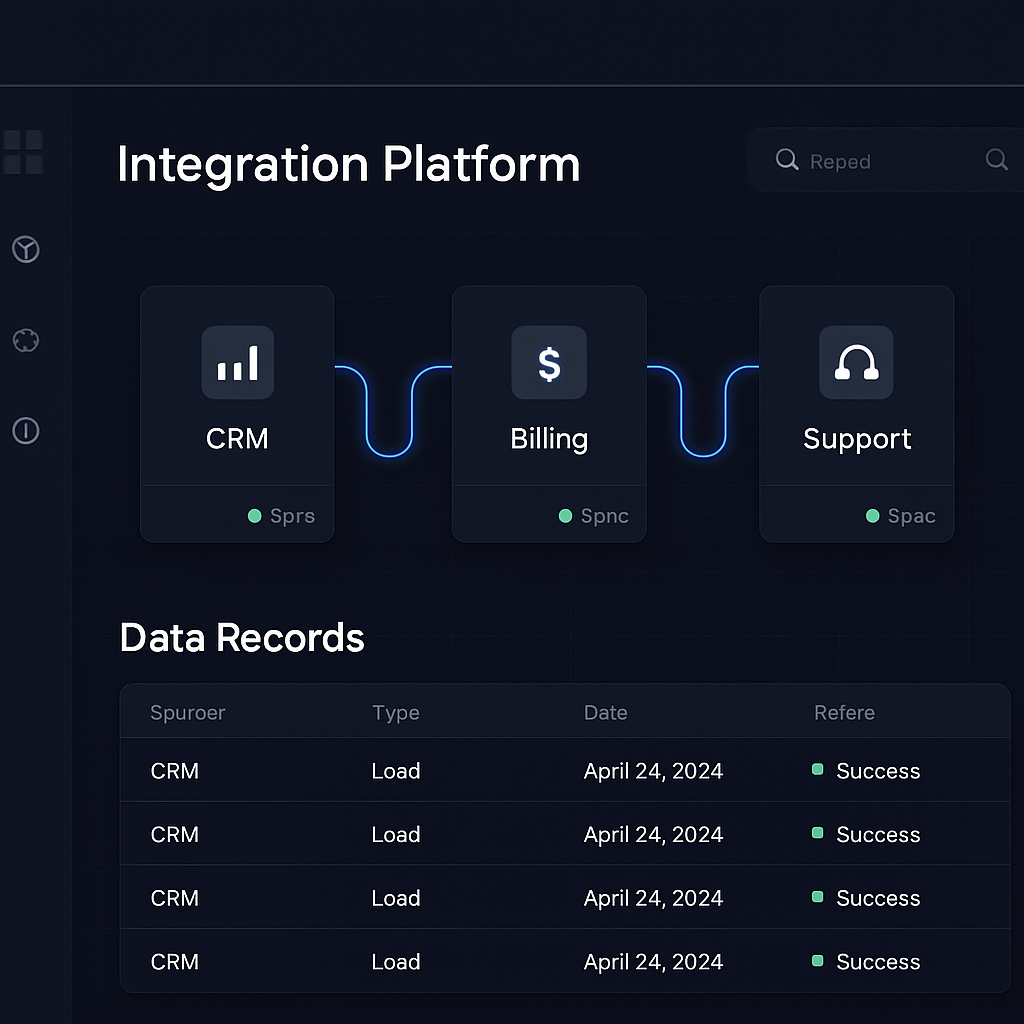Screen dimensions: 1024x1024
Task: Click the circled Y-shaped sidebar icon
Action: click(x=26, y=249)
